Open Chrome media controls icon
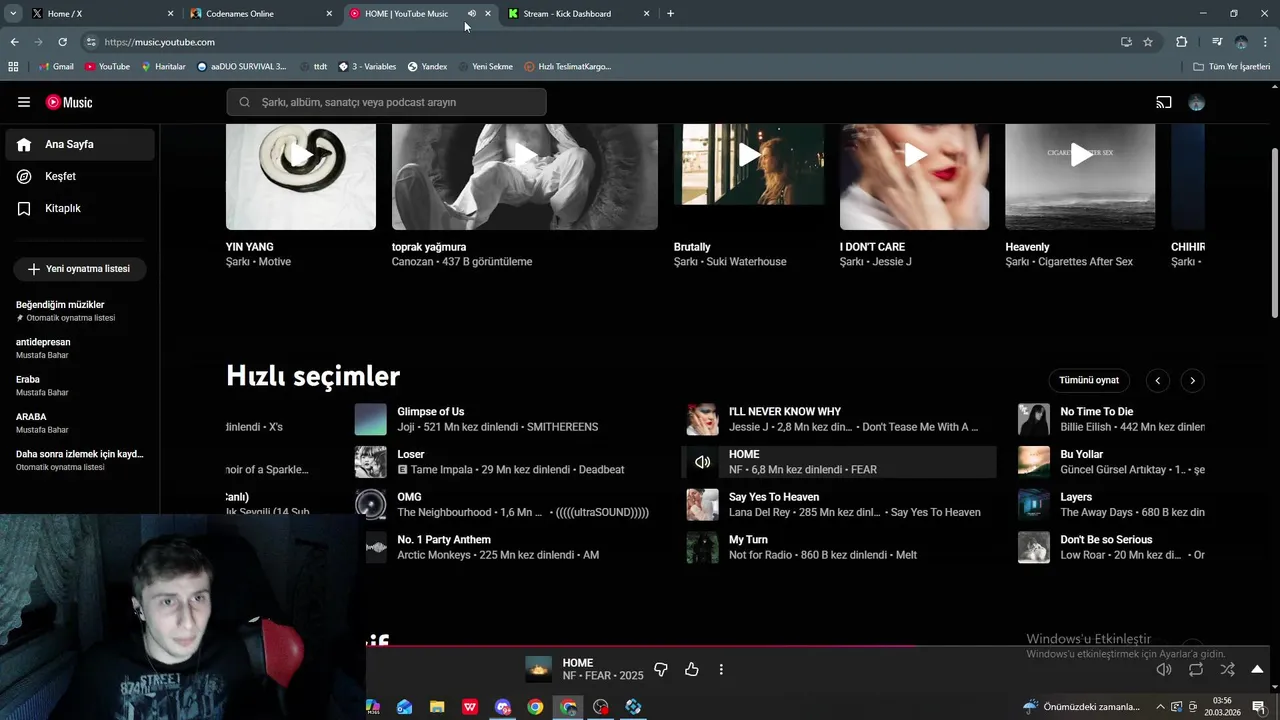Viewport: 1280px width, 720px height. (1217, 42)
